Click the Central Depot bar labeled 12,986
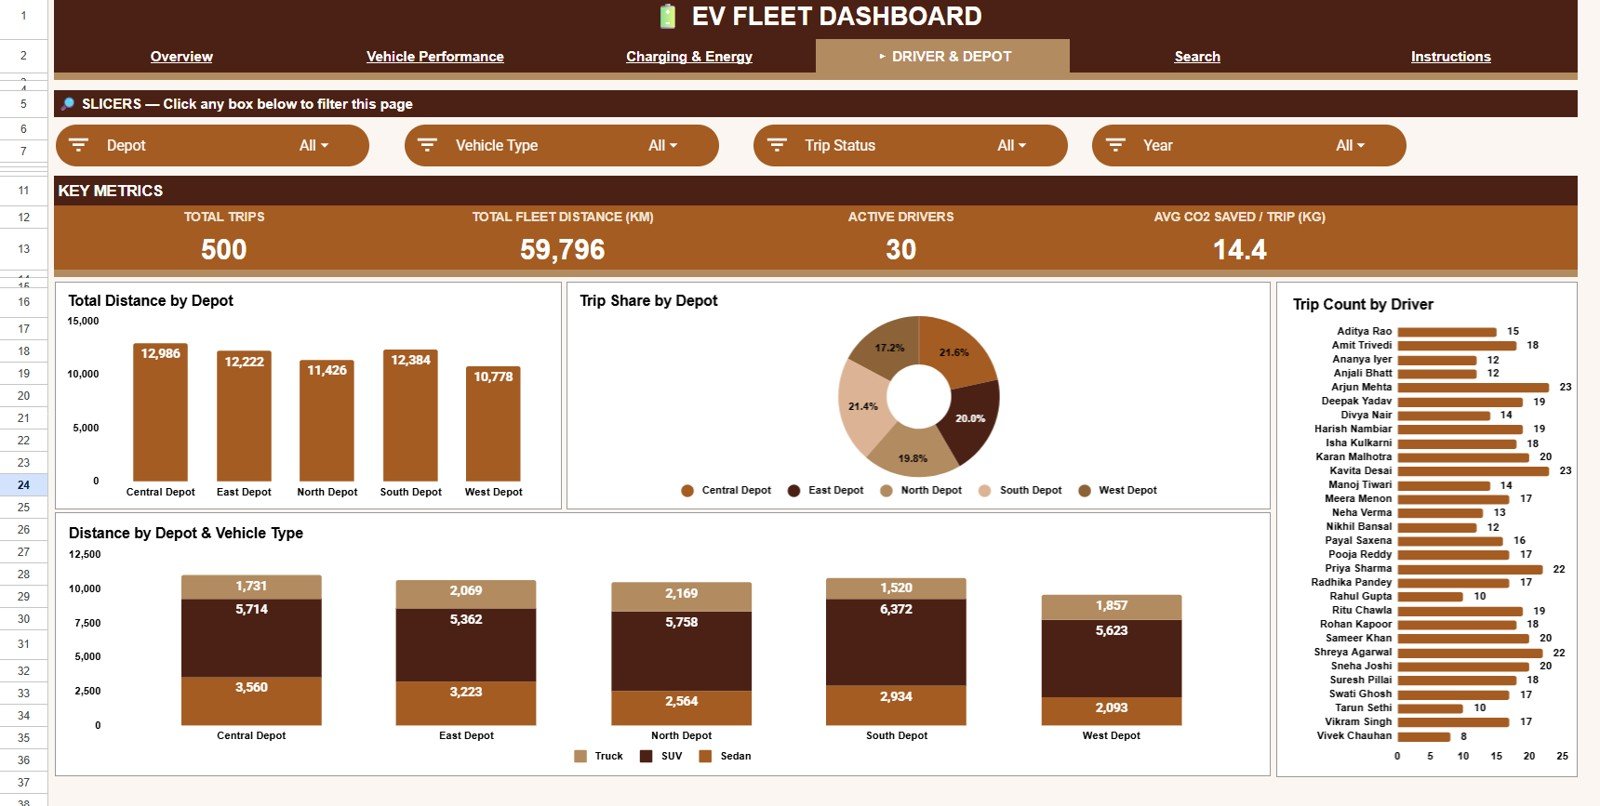Image resolution: width=1600 pixels, height=806 pixels. point(161,413)
